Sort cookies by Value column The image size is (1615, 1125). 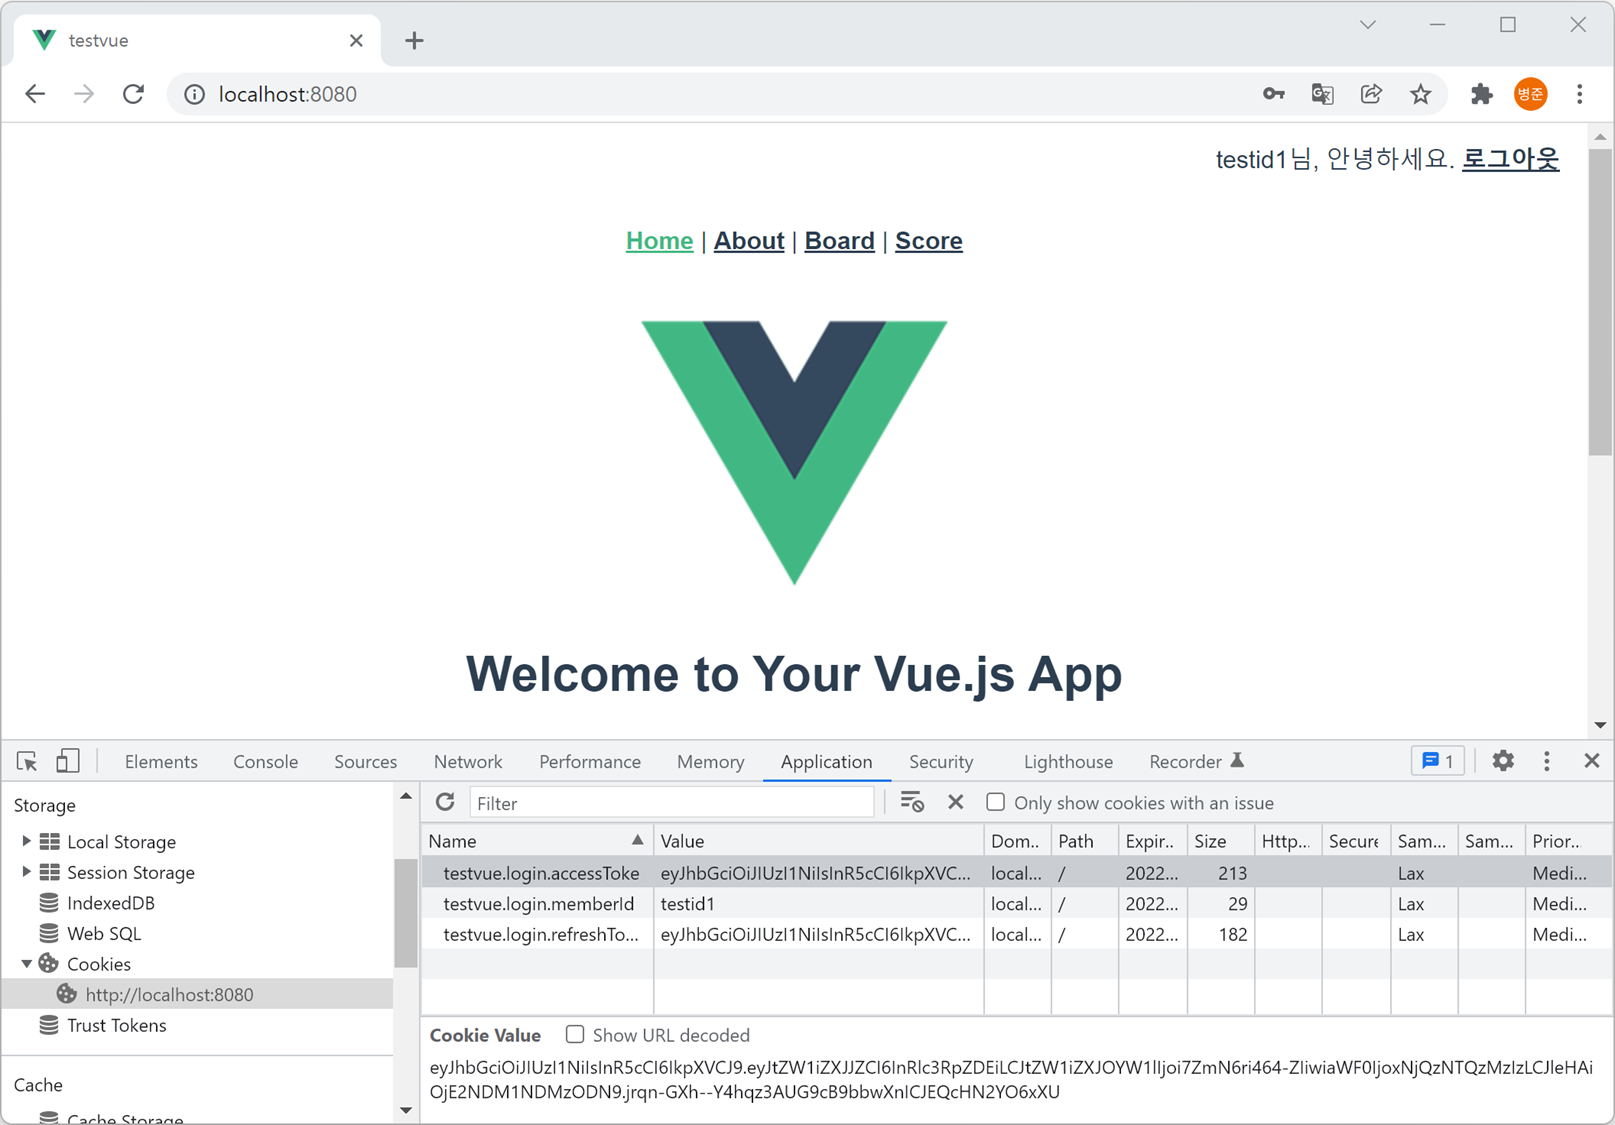818,840
